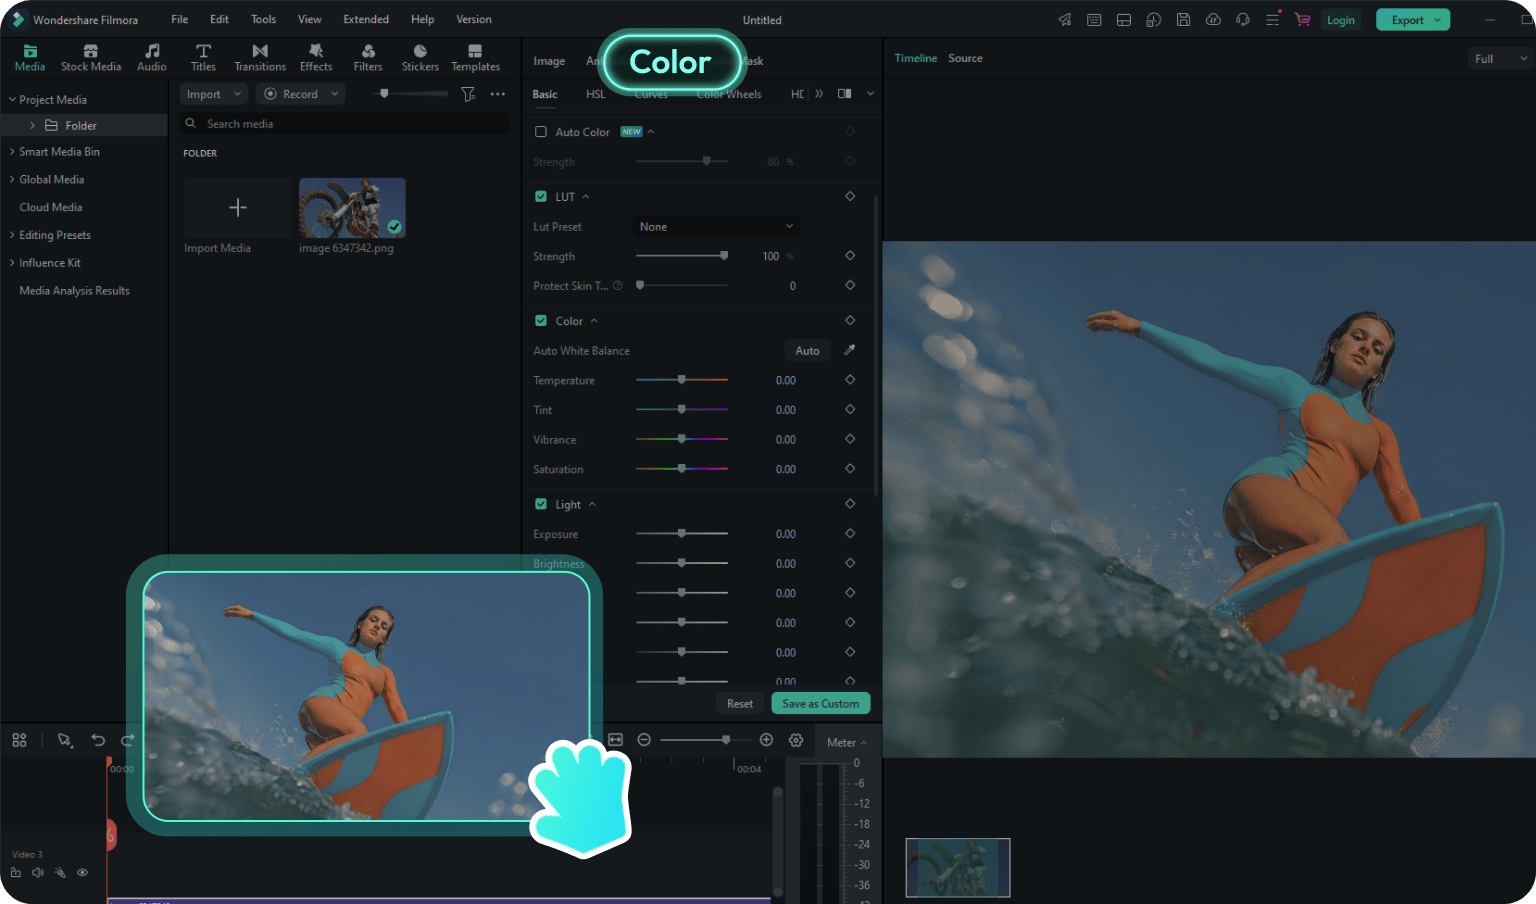The width and height of the screenshot is (1536, 904).
Task: Zoom out timeline with minus icon
Action: click(644, 740)
